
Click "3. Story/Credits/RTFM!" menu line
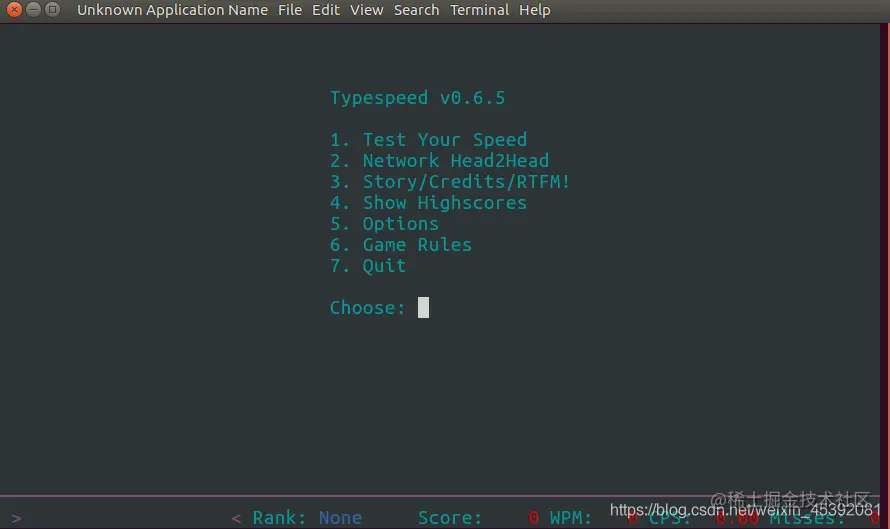coord(450,182)
